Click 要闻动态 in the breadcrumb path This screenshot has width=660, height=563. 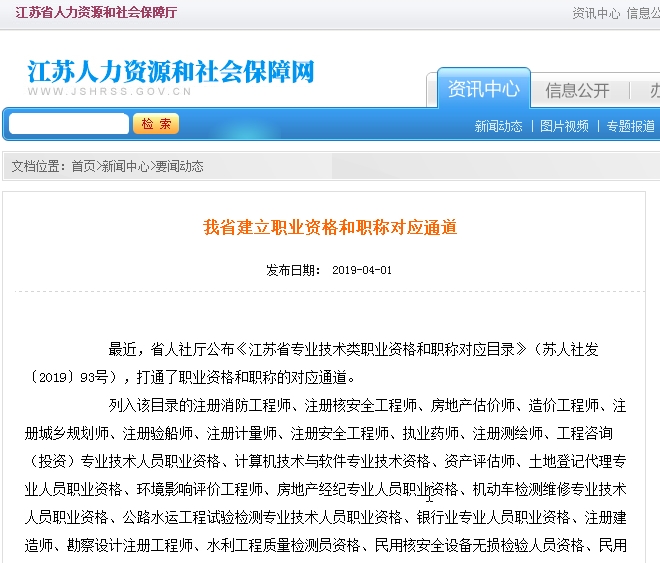pos(179,166)
